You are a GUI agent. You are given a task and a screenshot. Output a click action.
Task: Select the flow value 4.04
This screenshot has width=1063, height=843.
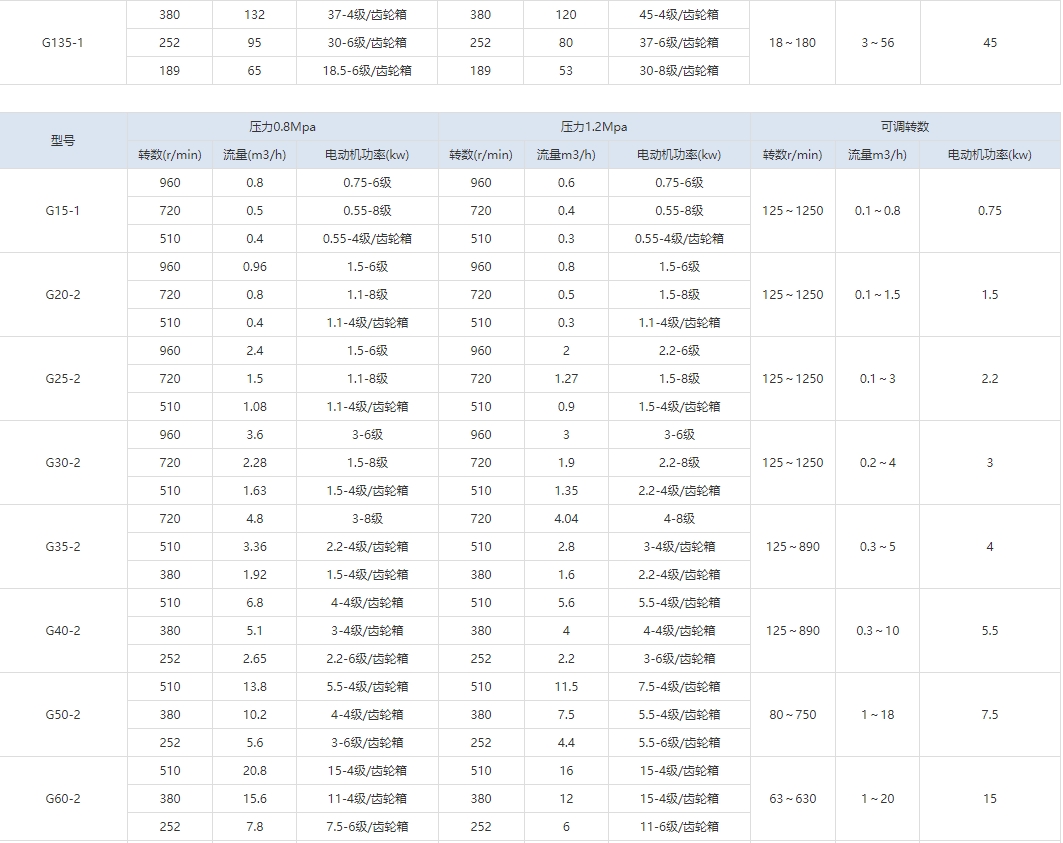click(x=566, y=519)
